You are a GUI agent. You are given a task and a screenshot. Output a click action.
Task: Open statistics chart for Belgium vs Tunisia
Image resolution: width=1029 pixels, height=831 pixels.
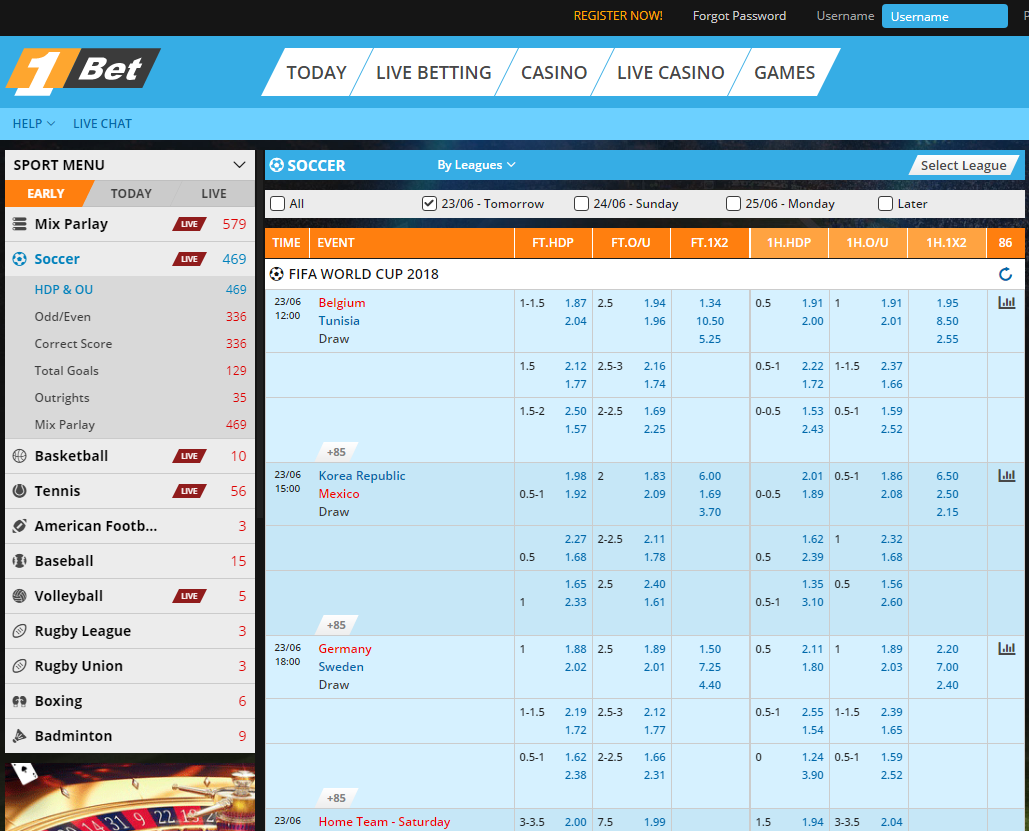[1007, 303]
